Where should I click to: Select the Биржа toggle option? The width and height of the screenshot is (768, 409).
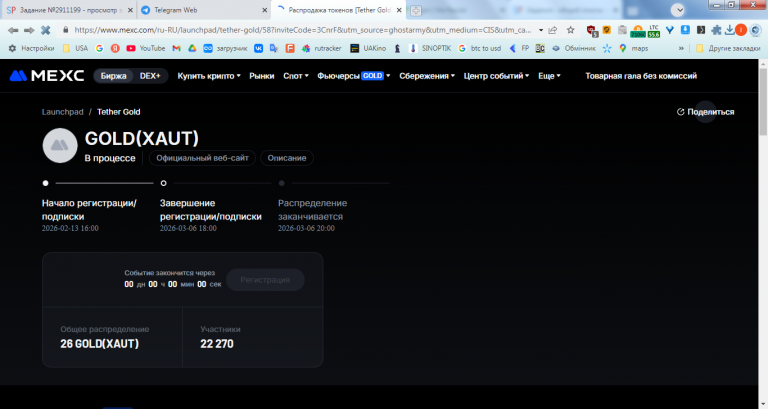coord(114,76)
